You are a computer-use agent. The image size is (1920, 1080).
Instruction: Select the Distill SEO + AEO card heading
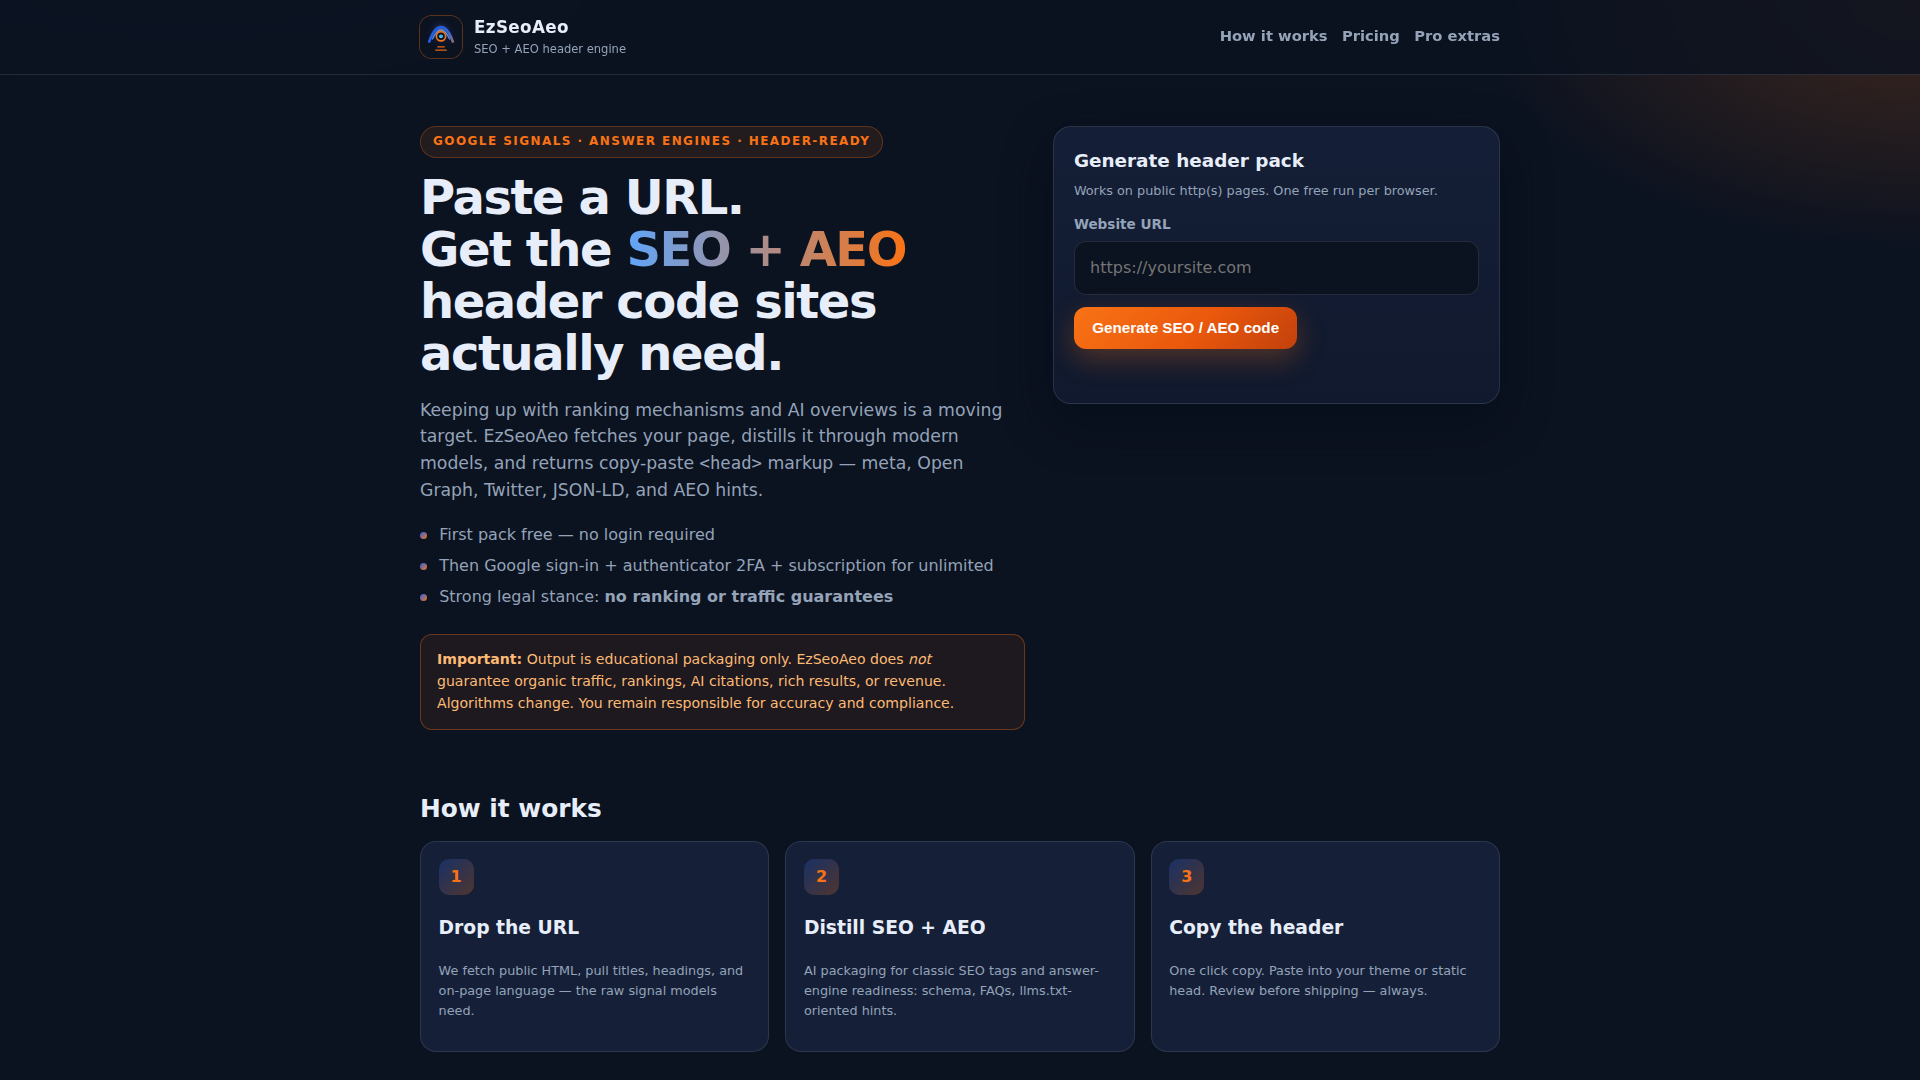coord(895,927)
